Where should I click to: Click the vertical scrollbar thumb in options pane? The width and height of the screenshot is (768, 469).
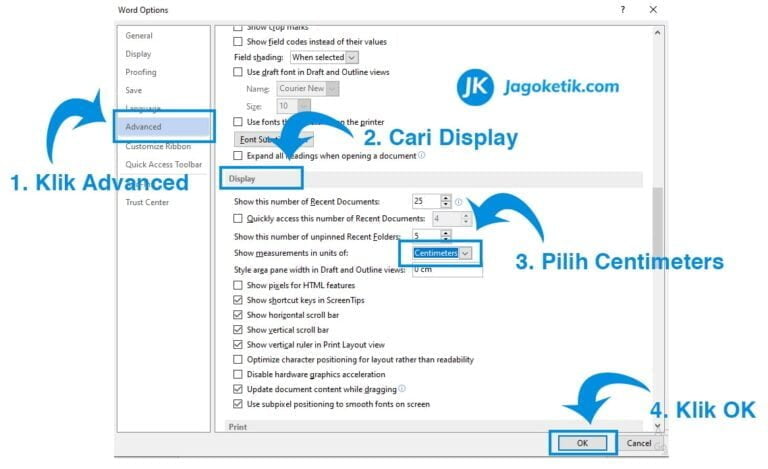click(x=657, y=223)
